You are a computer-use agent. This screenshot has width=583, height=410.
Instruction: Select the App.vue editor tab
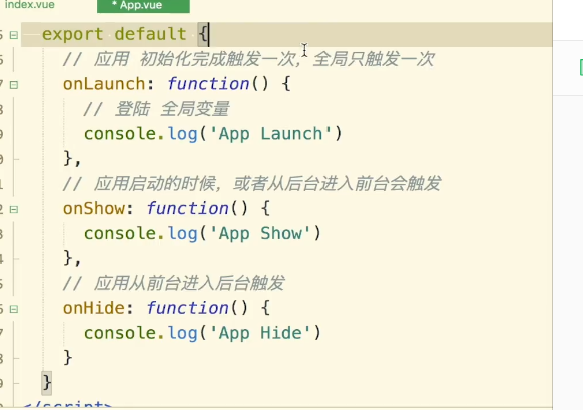coord(143,6)
